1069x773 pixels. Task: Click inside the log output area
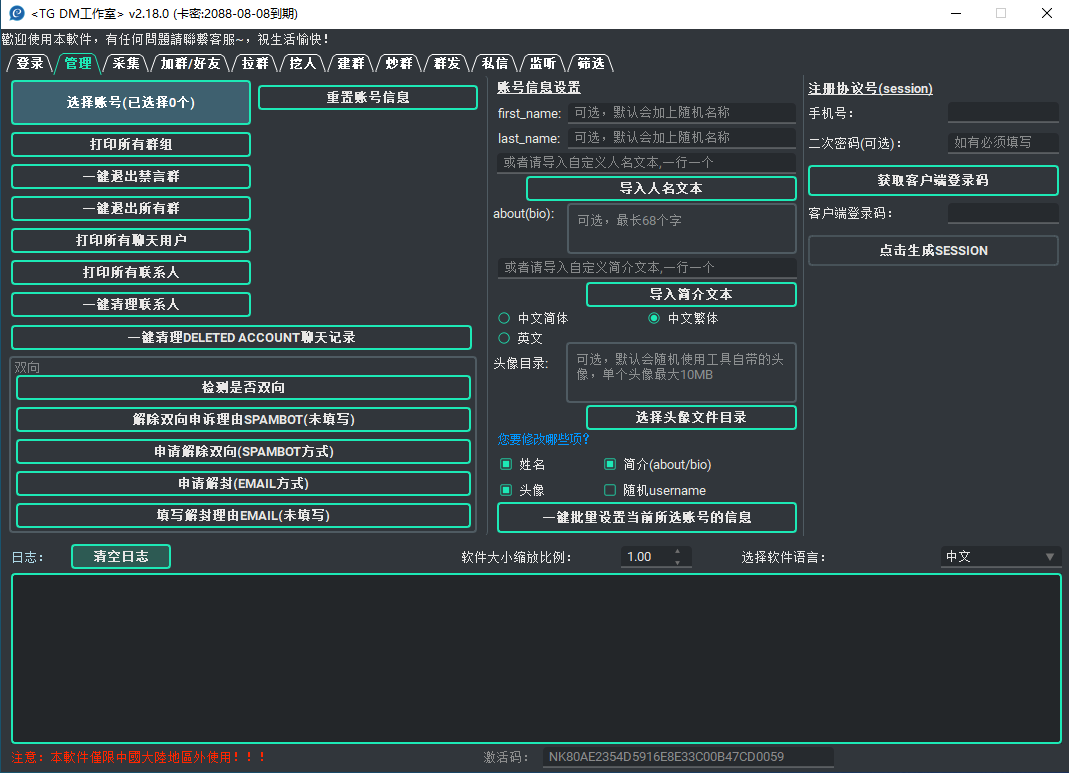click(537, 658)
